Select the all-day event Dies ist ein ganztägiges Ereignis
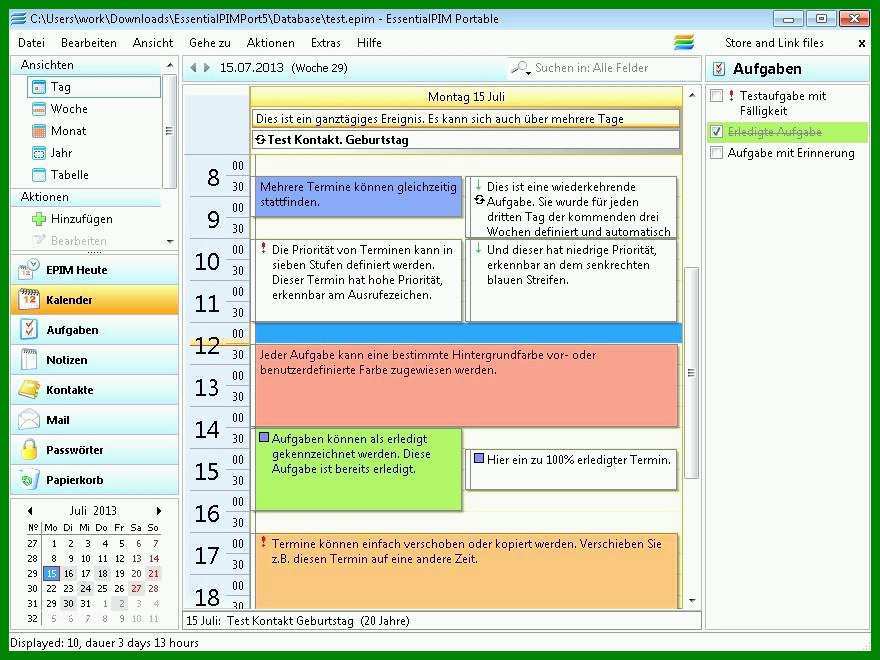 [x=466, y=119]
